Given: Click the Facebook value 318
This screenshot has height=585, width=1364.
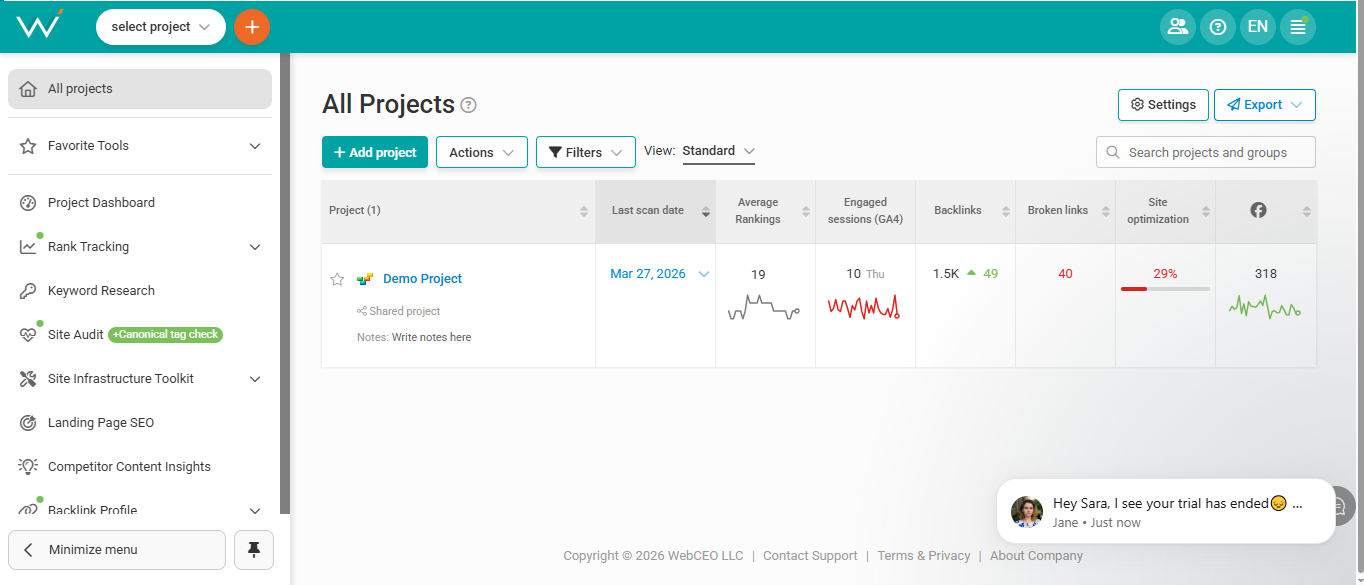Looking at the screenshot, I should (1265, 274).
